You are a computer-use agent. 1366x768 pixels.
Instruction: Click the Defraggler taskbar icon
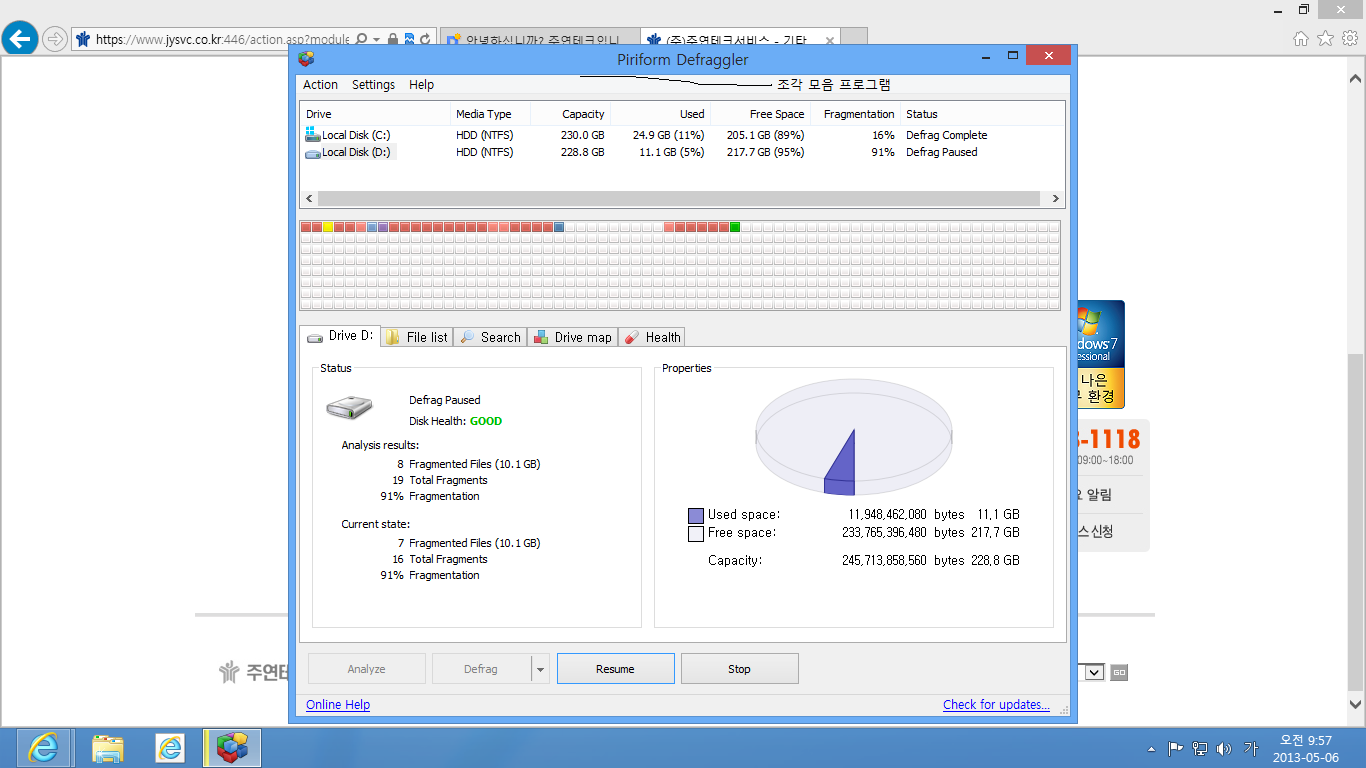click(232, 747)
